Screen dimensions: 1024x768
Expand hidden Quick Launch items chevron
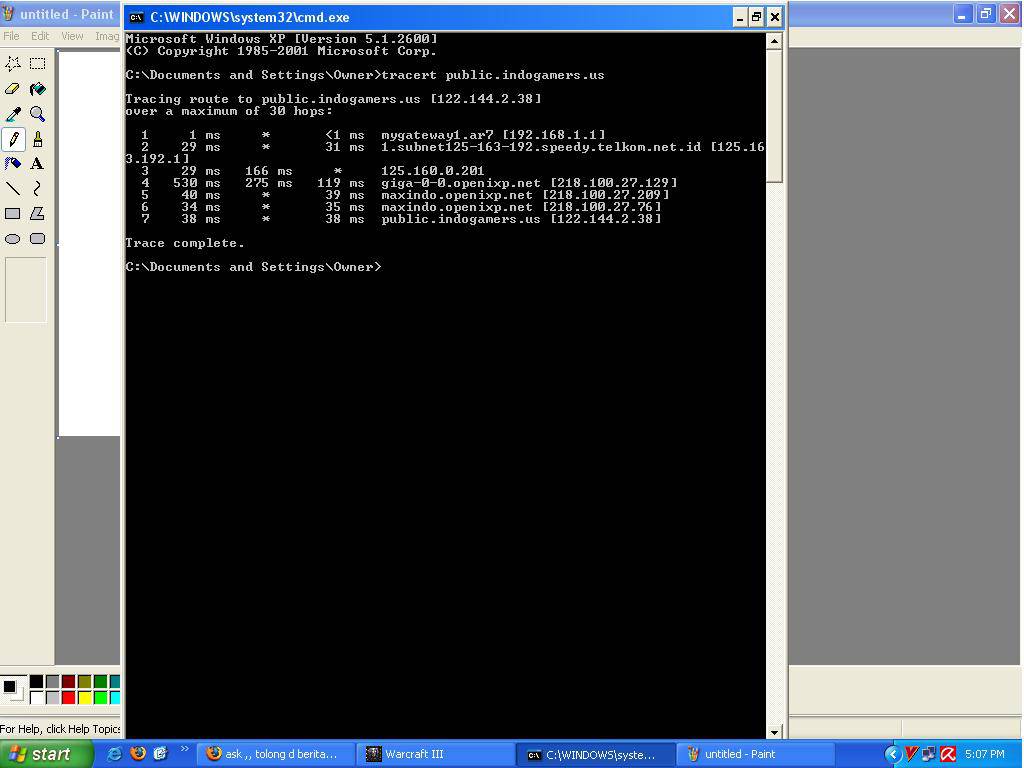pos(184,748)
